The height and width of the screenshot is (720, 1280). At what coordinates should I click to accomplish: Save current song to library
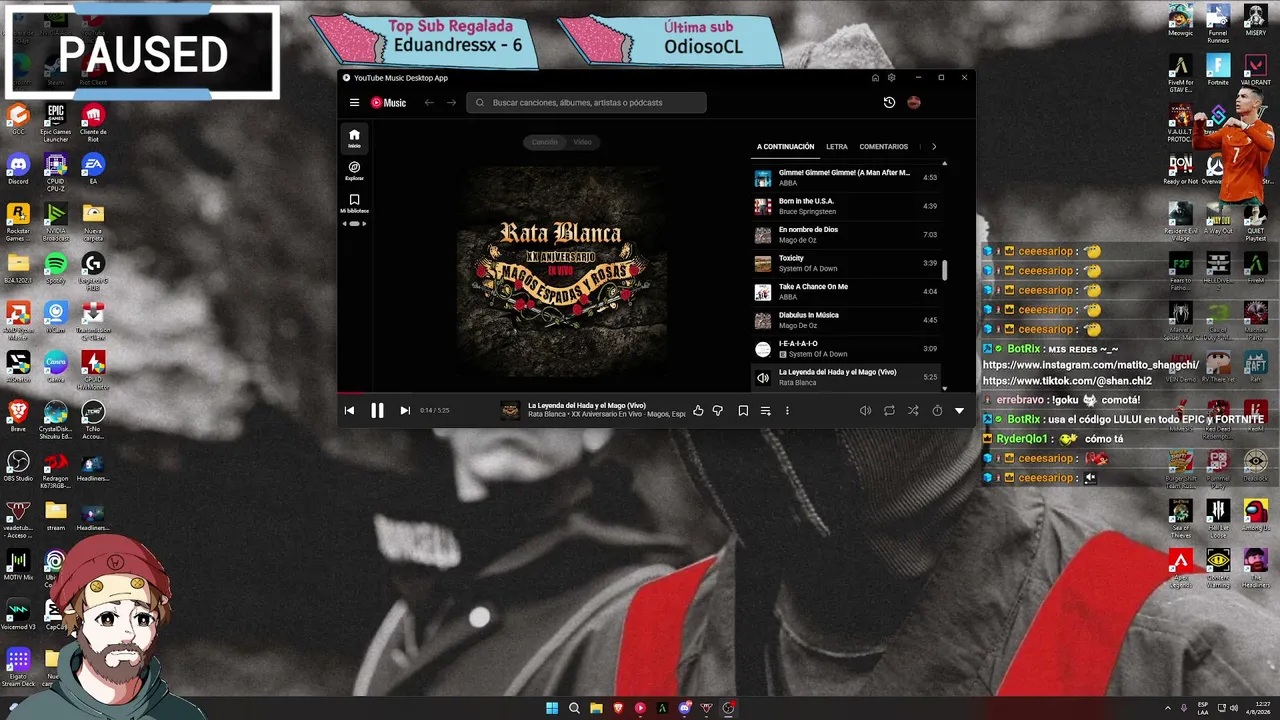click(743, 410)
